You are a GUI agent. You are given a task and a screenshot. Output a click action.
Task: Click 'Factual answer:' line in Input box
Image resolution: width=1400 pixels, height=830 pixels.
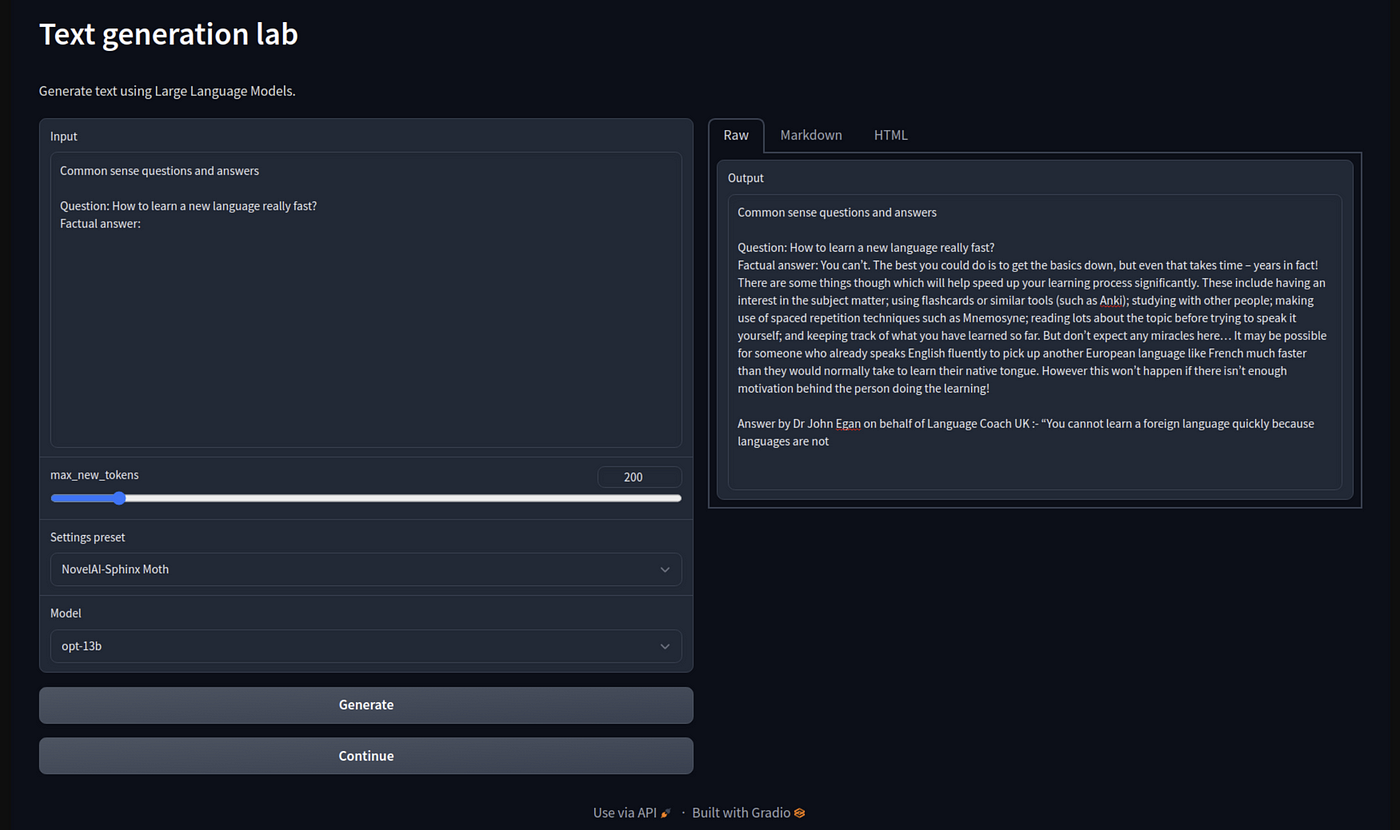[x=100, y=223]
